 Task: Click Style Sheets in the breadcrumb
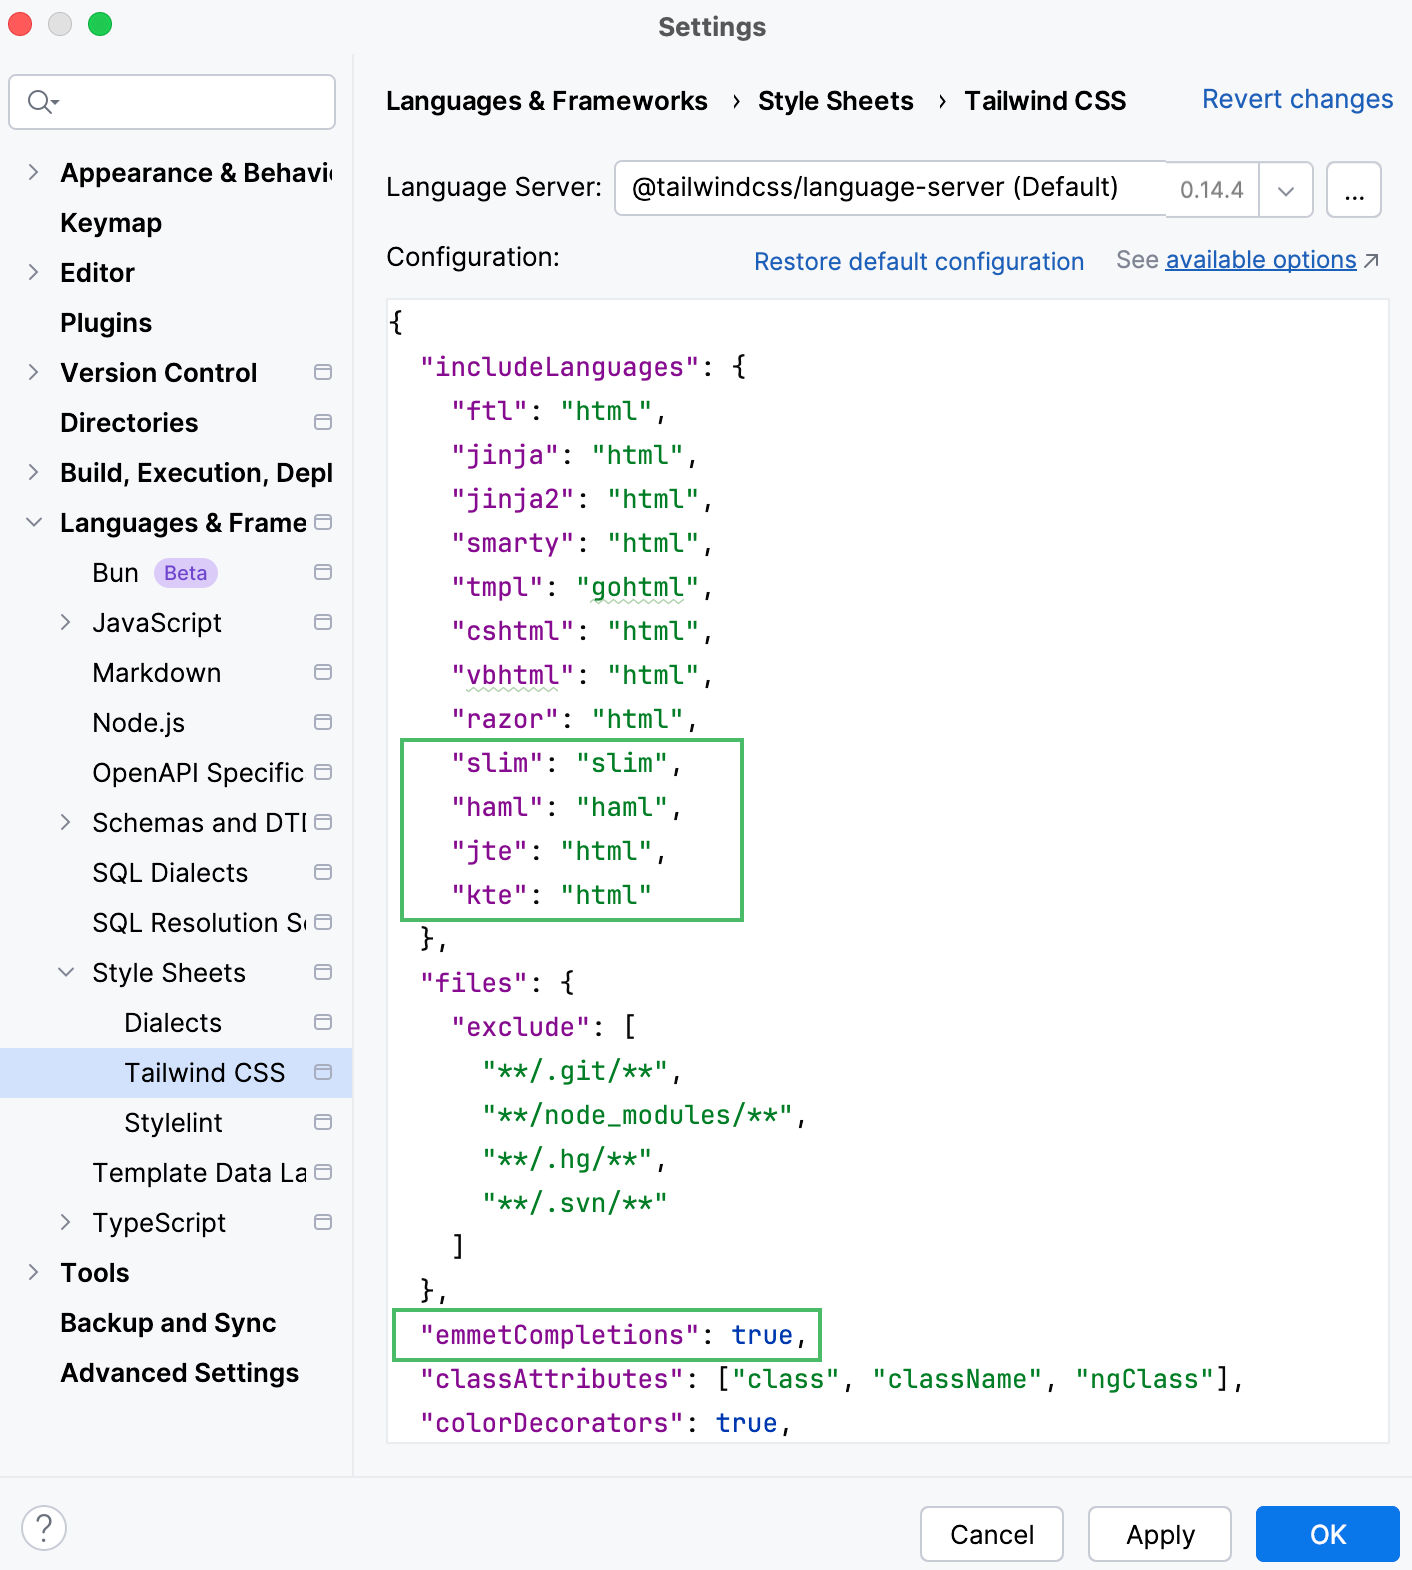pyautogui.click(x=835, y=101)
